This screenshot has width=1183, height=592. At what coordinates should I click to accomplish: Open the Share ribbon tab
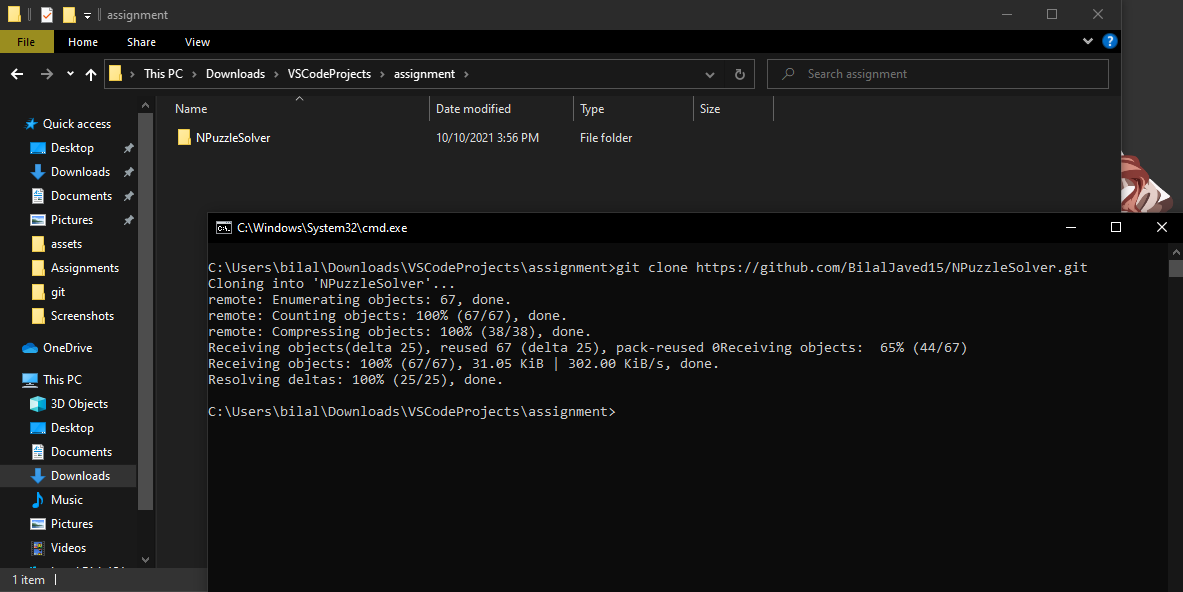click(x=141, y=42)
